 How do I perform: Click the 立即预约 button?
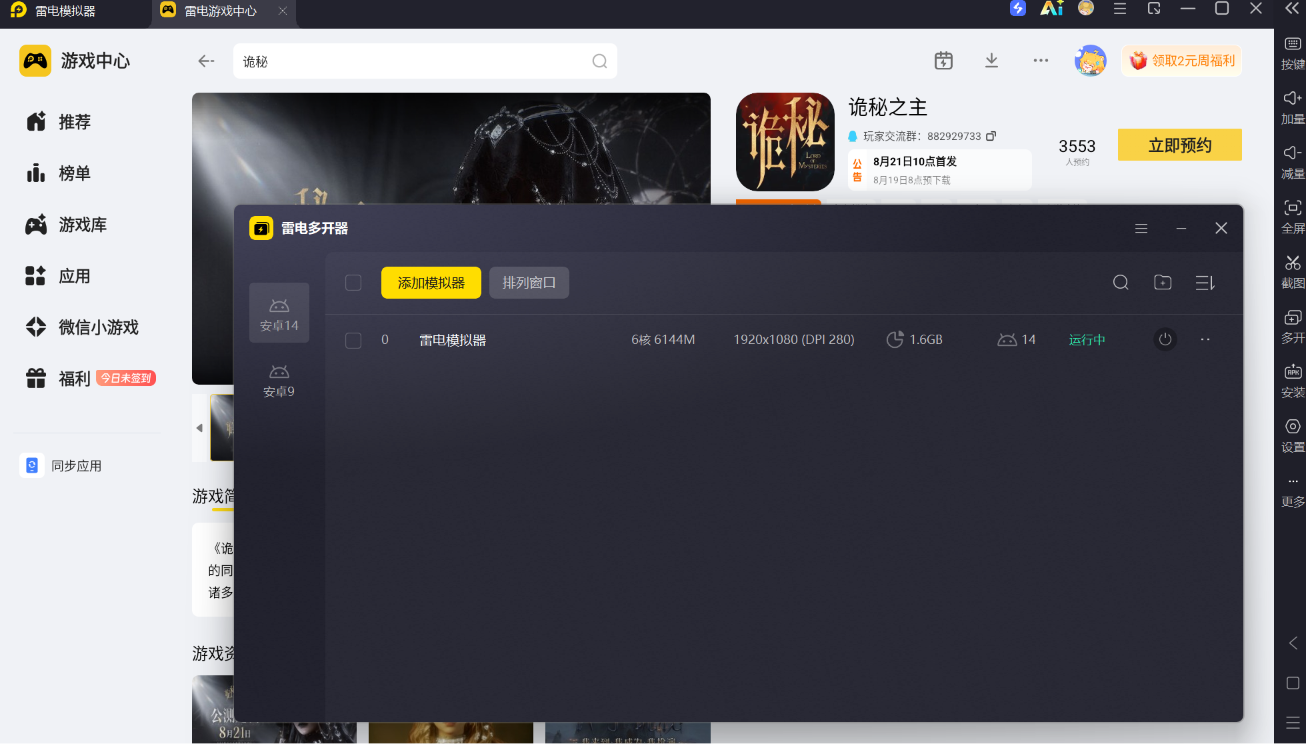[1180, 145]
